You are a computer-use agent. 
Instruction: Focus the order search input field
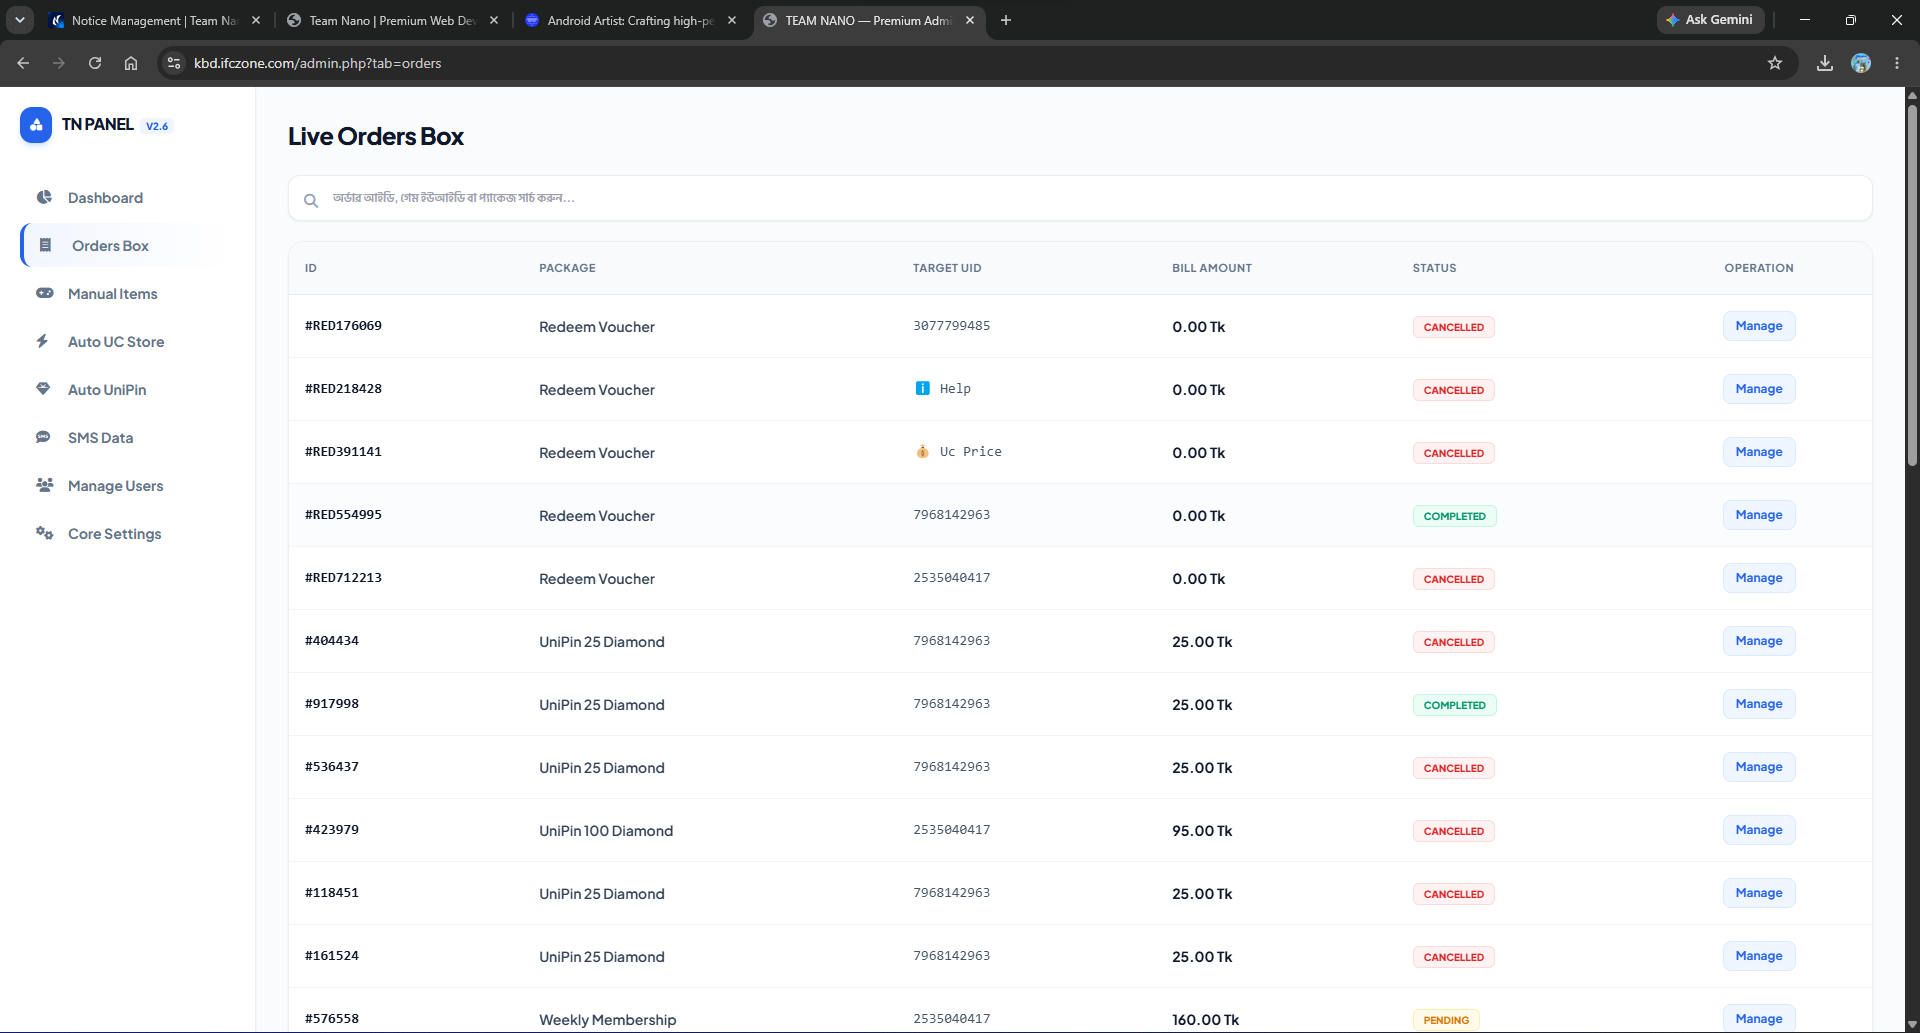pos(1080,198)
